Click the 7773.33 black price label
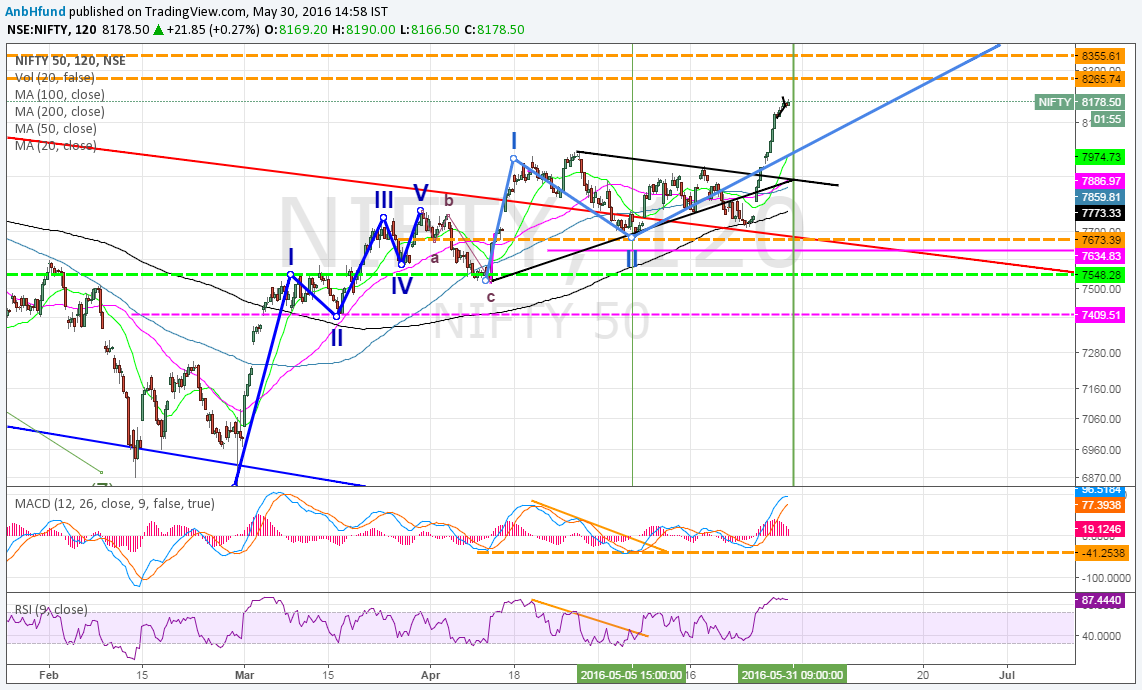Viewport: 1142px width, 690px height. pyautogui.click(x=1100, y=213)
